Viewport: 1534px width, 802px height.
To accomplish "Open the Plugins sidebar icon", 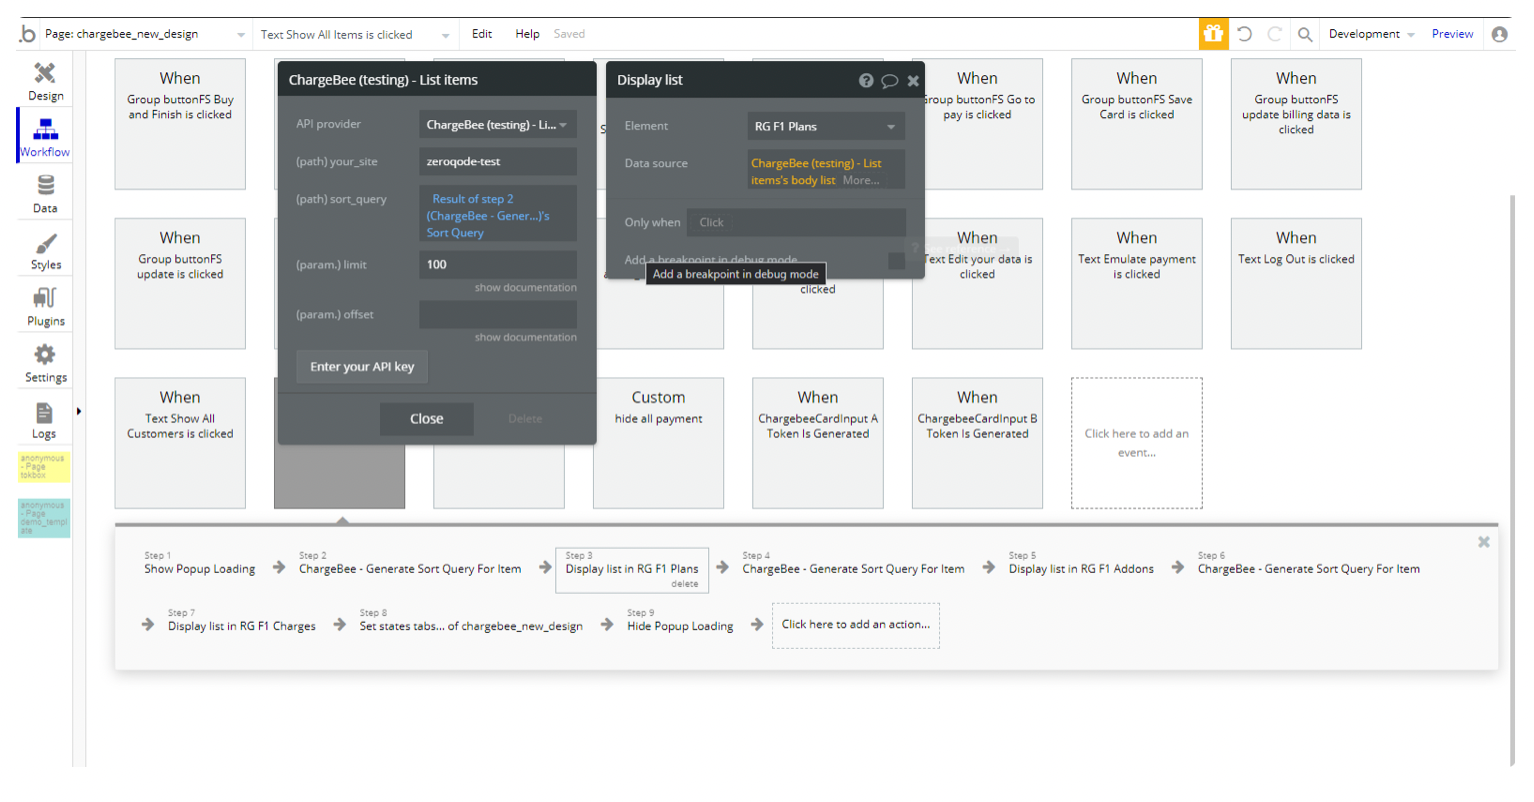I will coord(45,307).
